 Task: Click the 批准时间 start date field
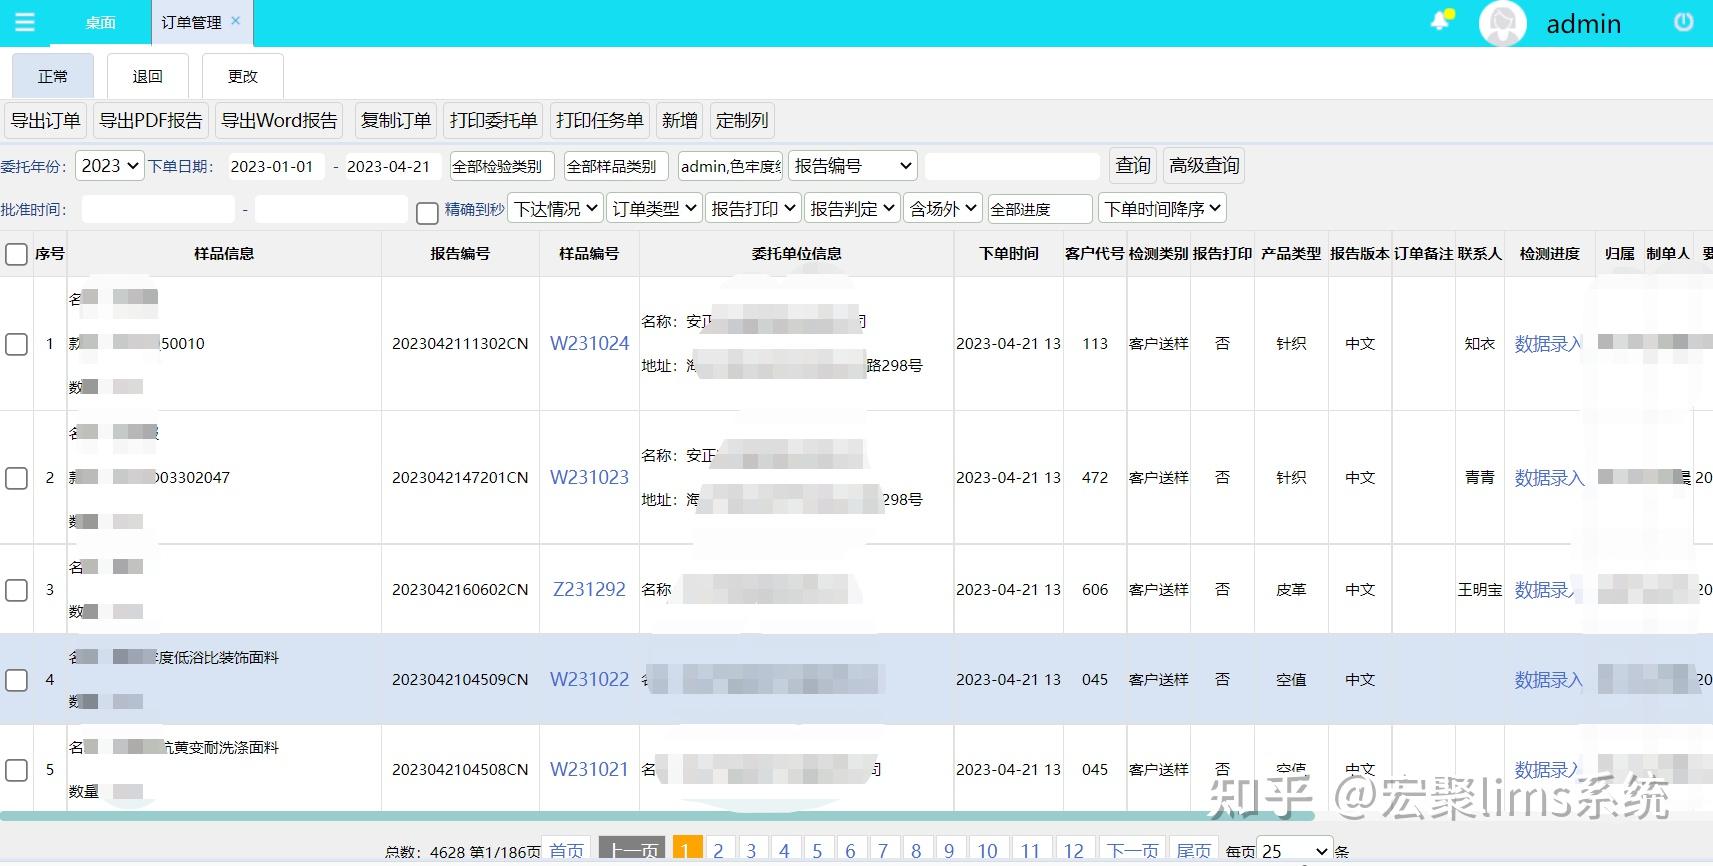pos(158,209)
